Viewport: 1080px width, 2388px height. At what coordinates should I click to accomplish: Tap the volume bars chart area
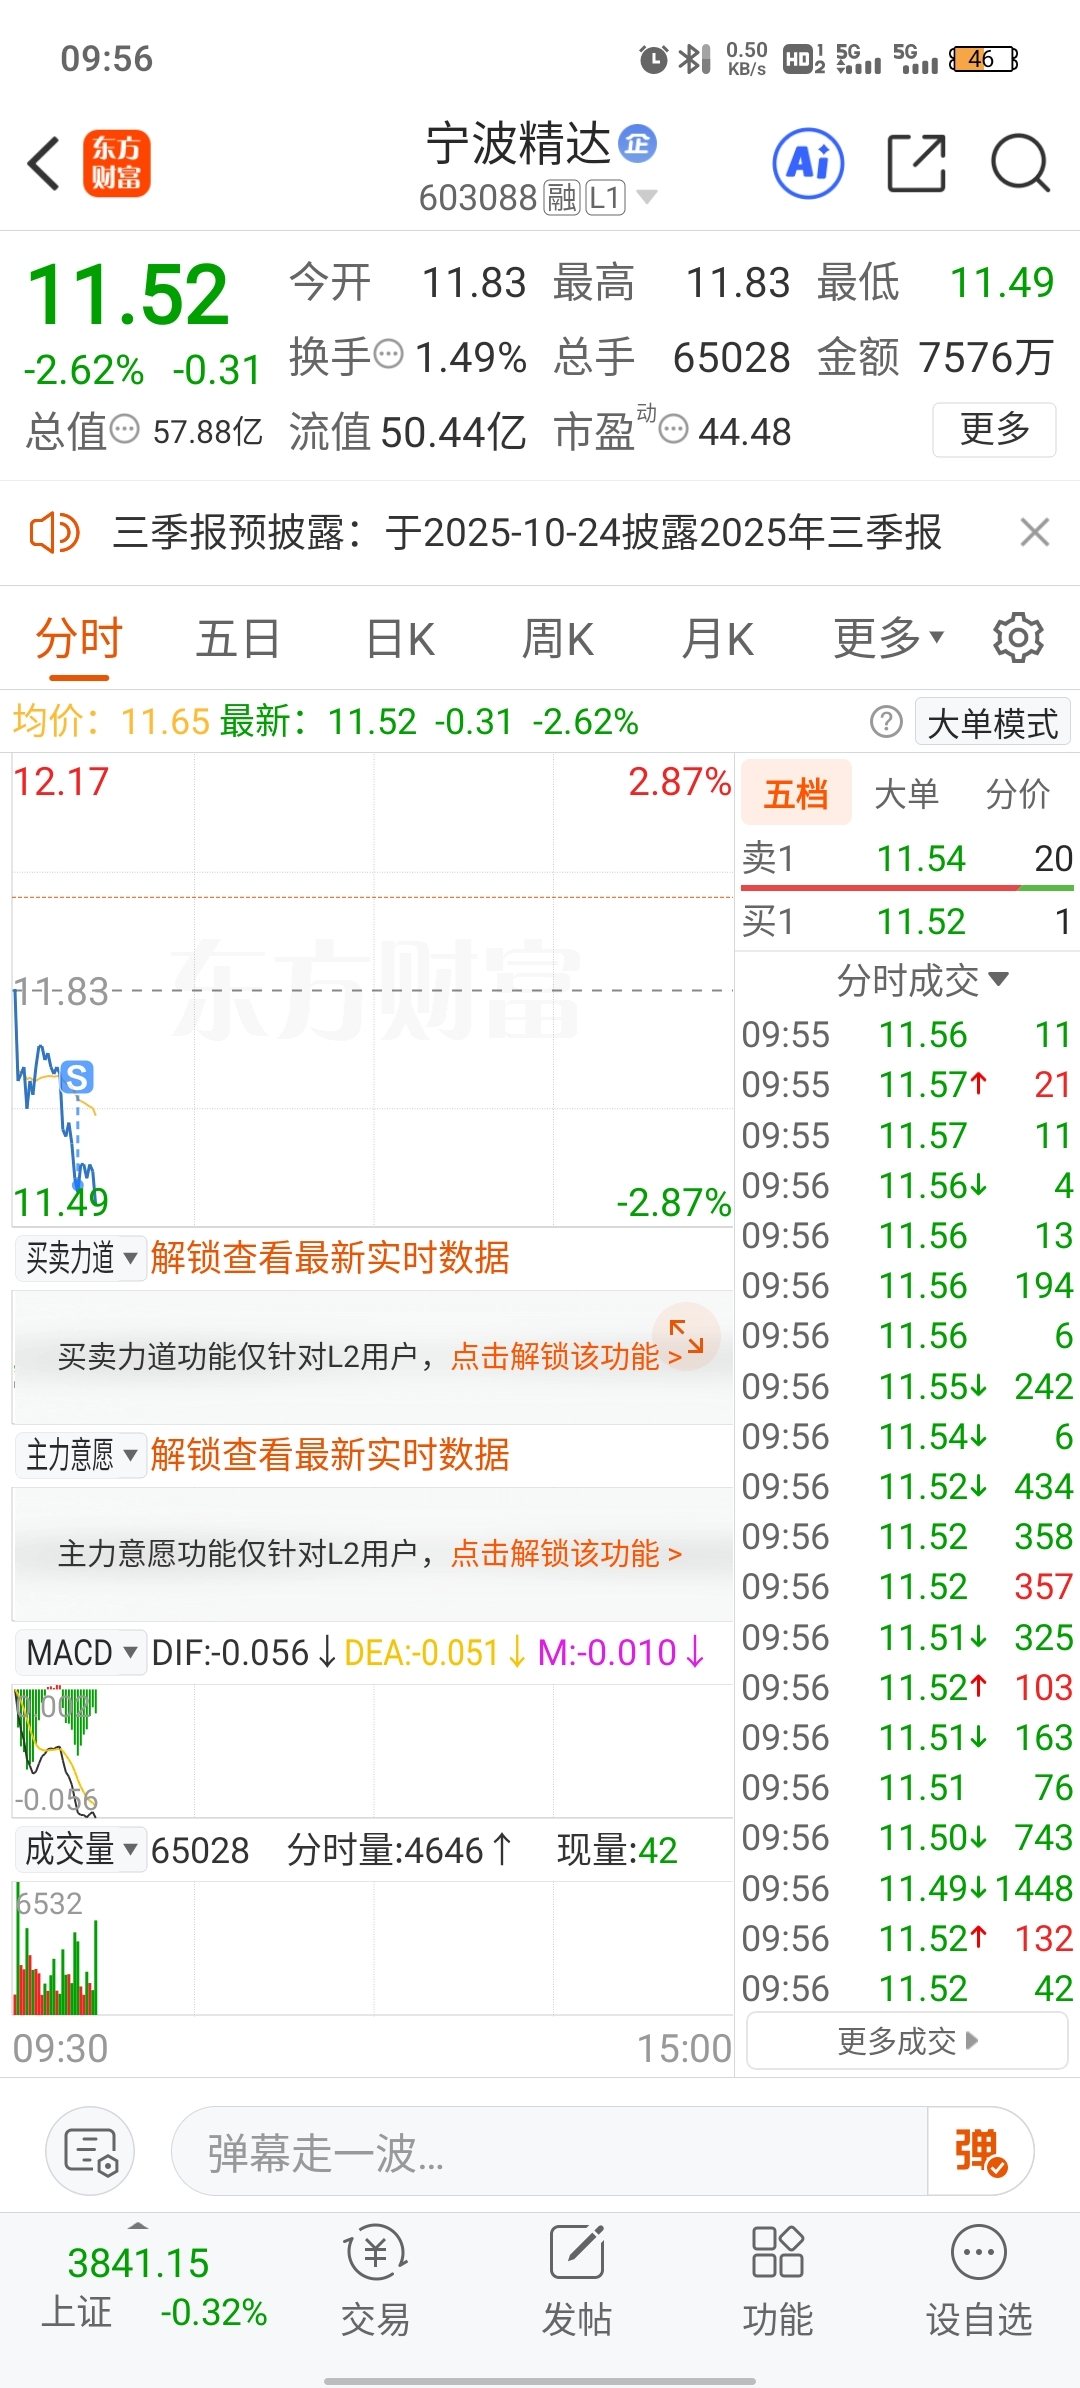(x=373, y=1949)
